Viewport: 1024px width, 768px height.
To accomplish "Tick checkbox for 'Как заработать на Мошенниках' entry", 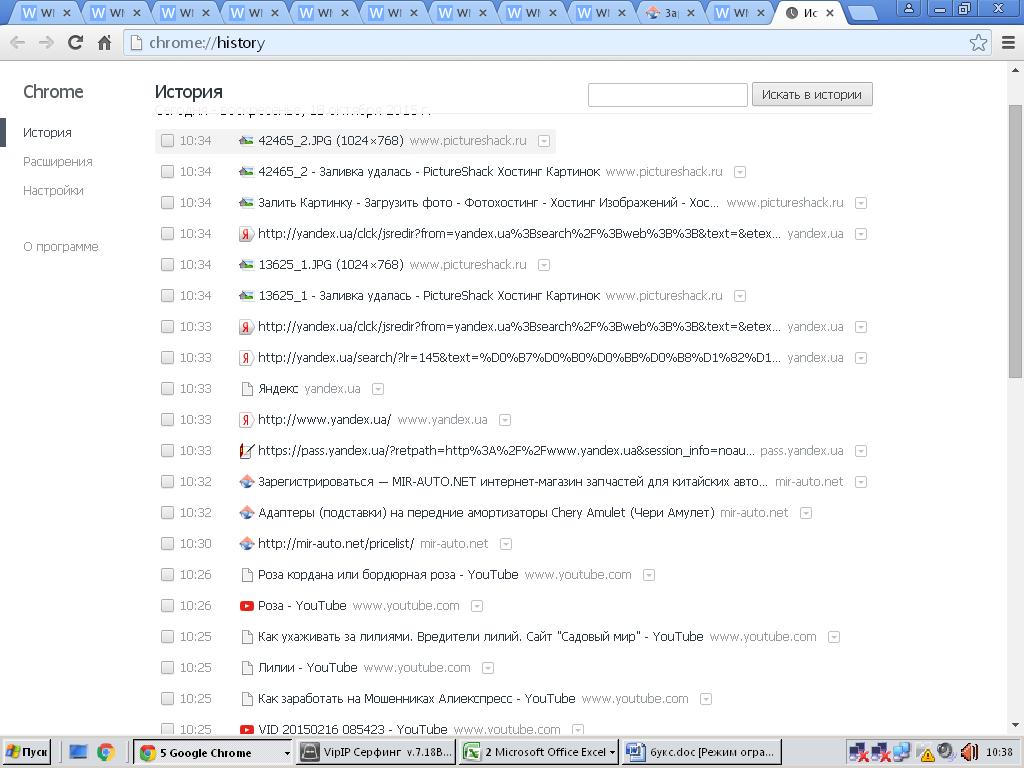I will (x=167, y=699).
